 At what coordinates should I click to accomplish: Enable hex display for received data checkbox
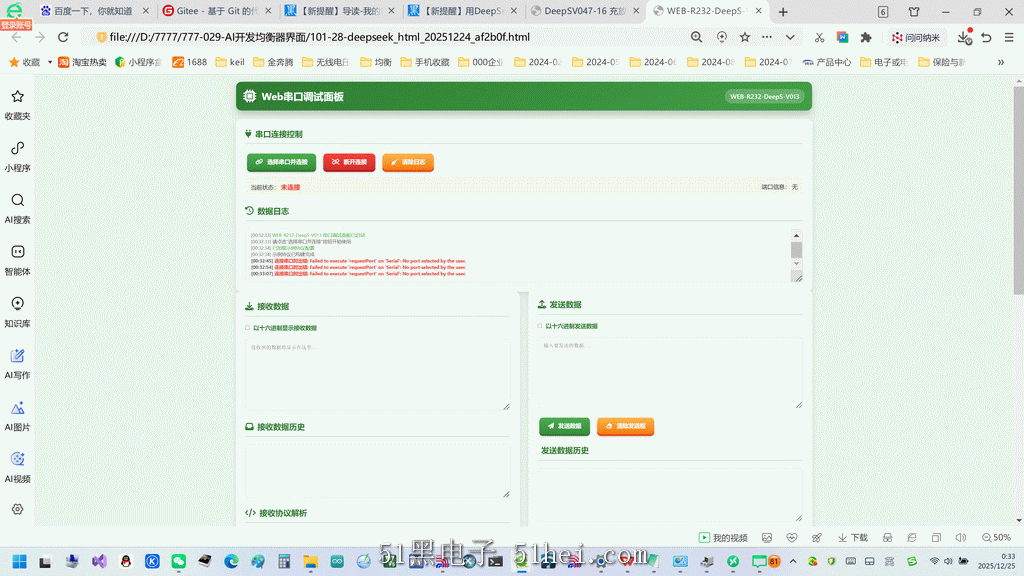point(248,328)
